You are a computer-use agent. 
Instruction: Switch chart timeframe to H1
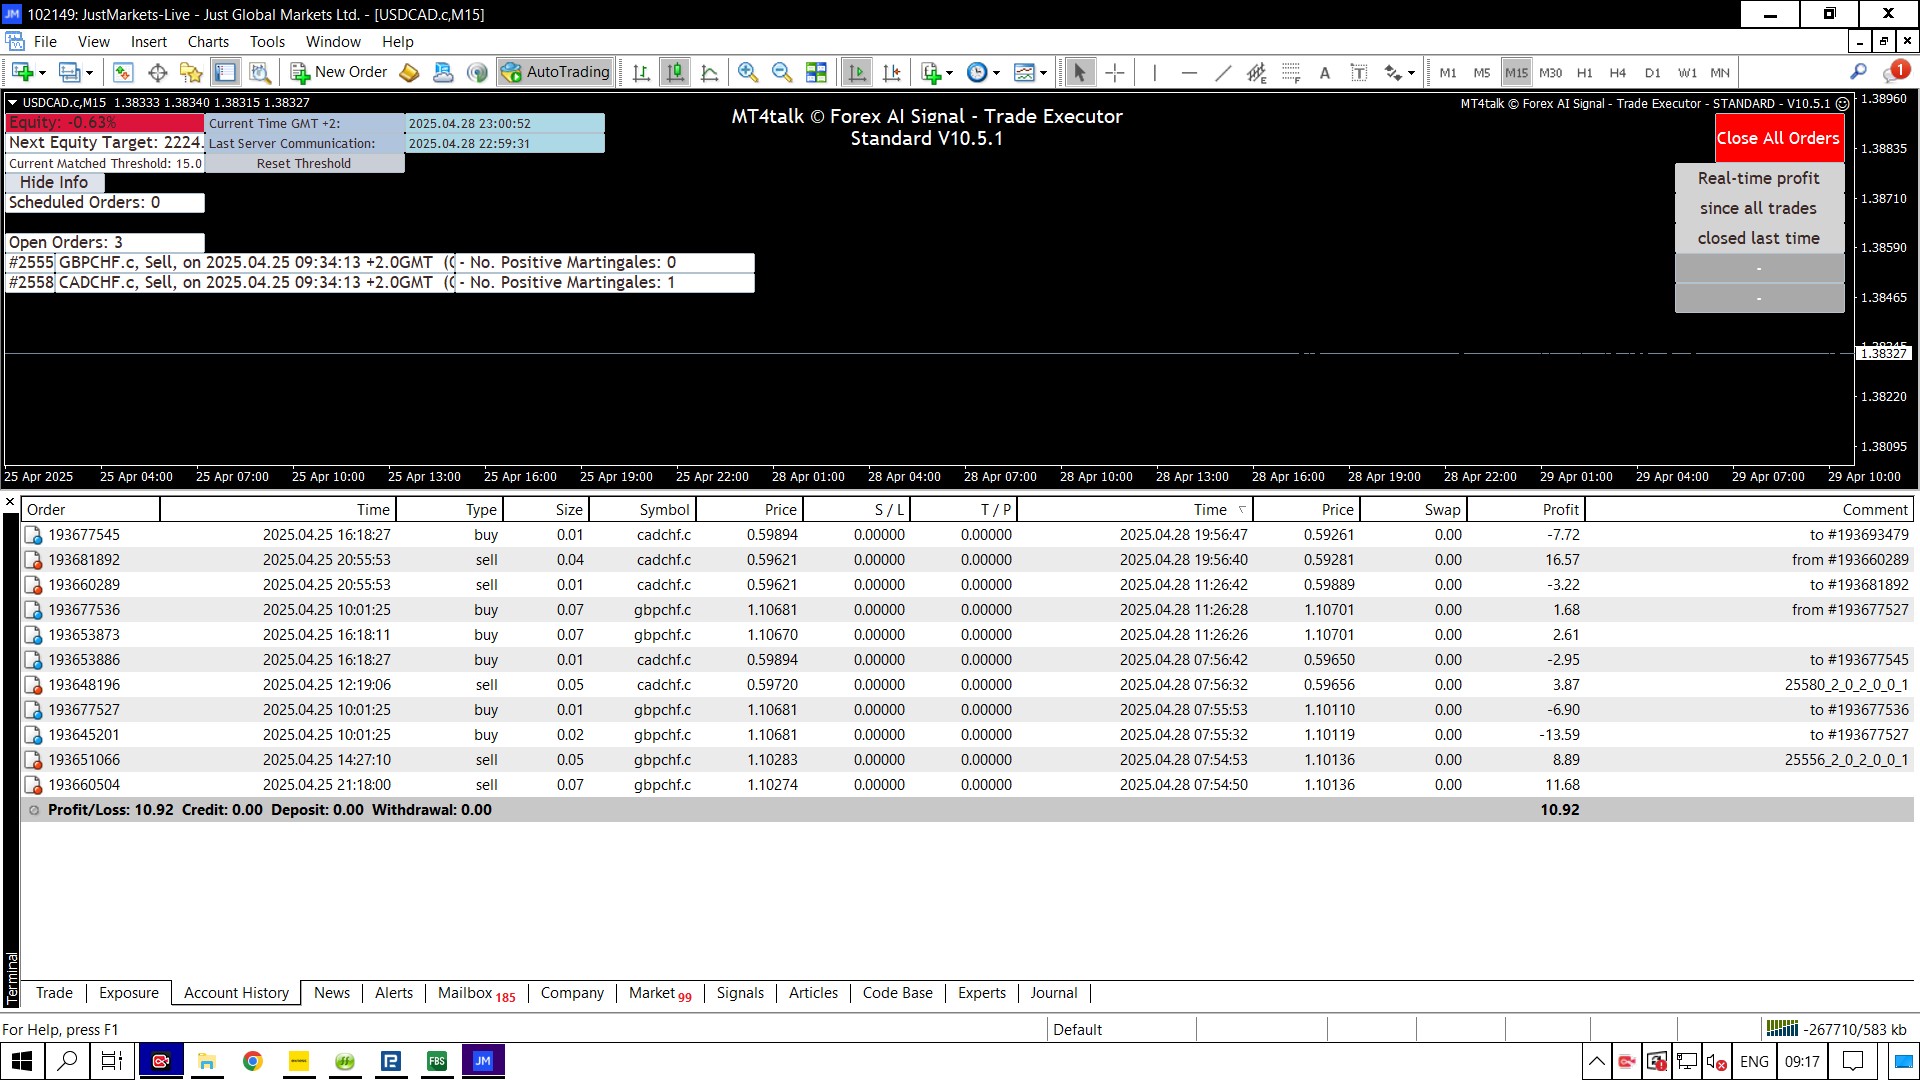(x=1584, y=72)
